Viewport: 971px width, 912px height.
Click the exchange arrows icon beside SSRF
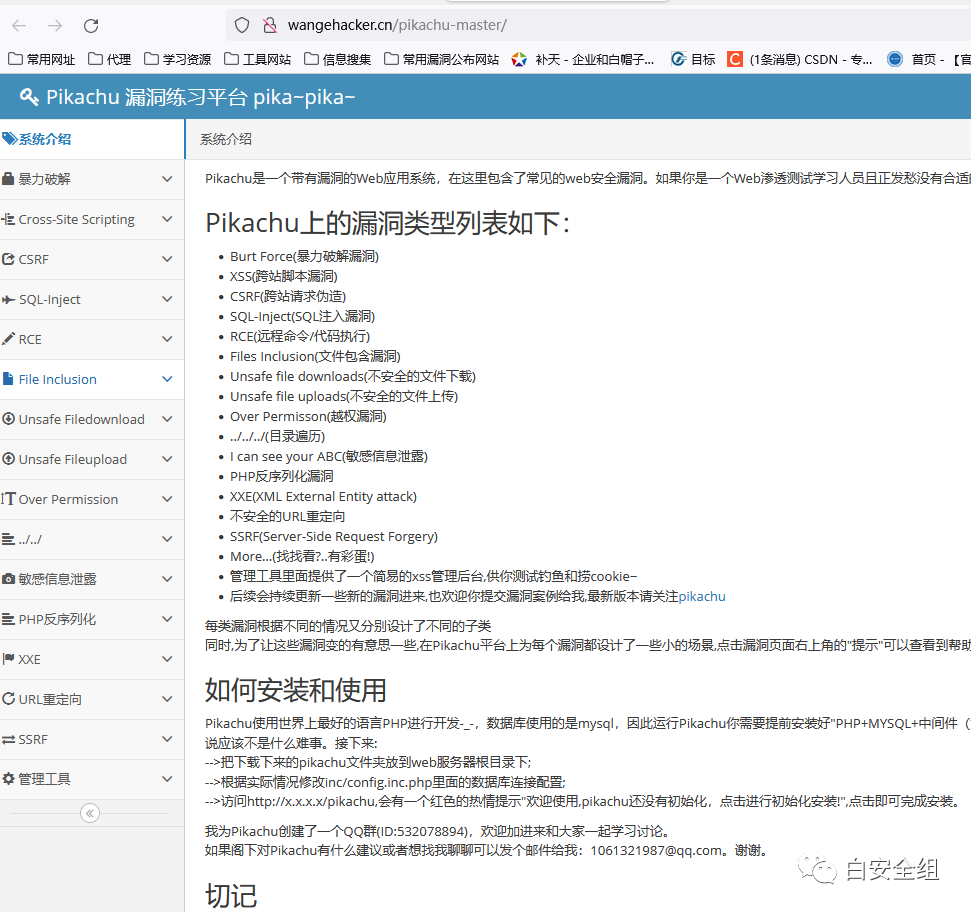pos(8,739)
